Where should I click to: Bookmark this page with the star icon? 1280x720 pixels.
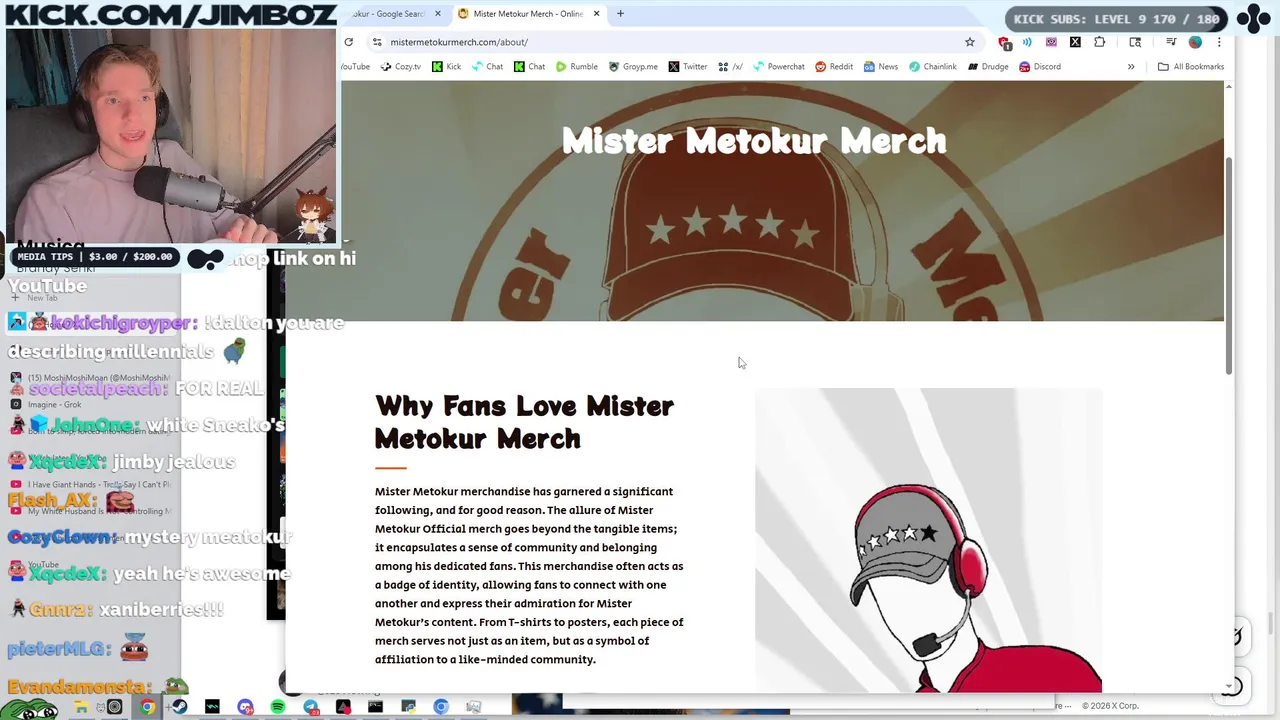coord(970,42)
